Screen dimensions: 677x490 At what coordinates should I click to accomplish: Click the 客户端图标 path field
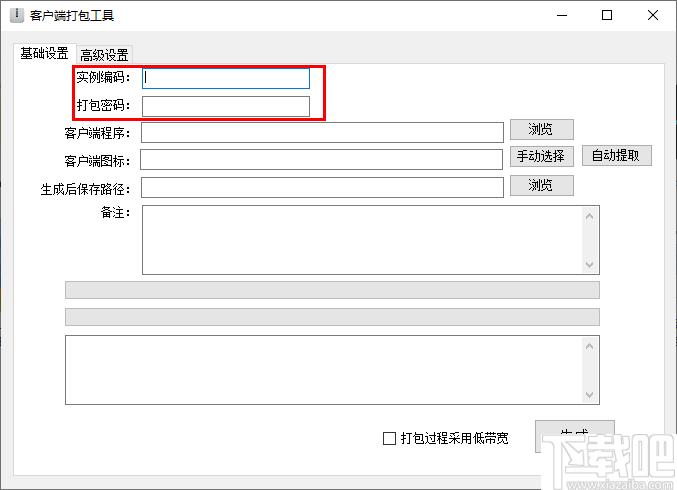coord(322,160)
